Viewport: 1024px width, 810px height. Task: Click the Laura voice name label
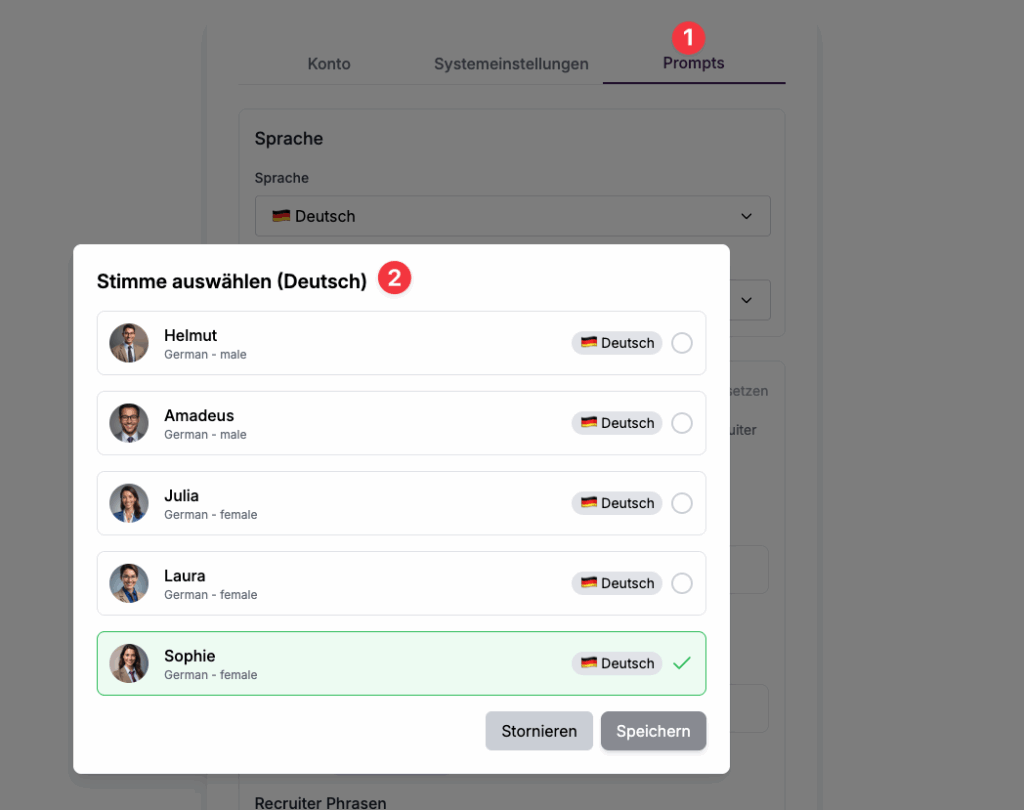pos(185,576)
